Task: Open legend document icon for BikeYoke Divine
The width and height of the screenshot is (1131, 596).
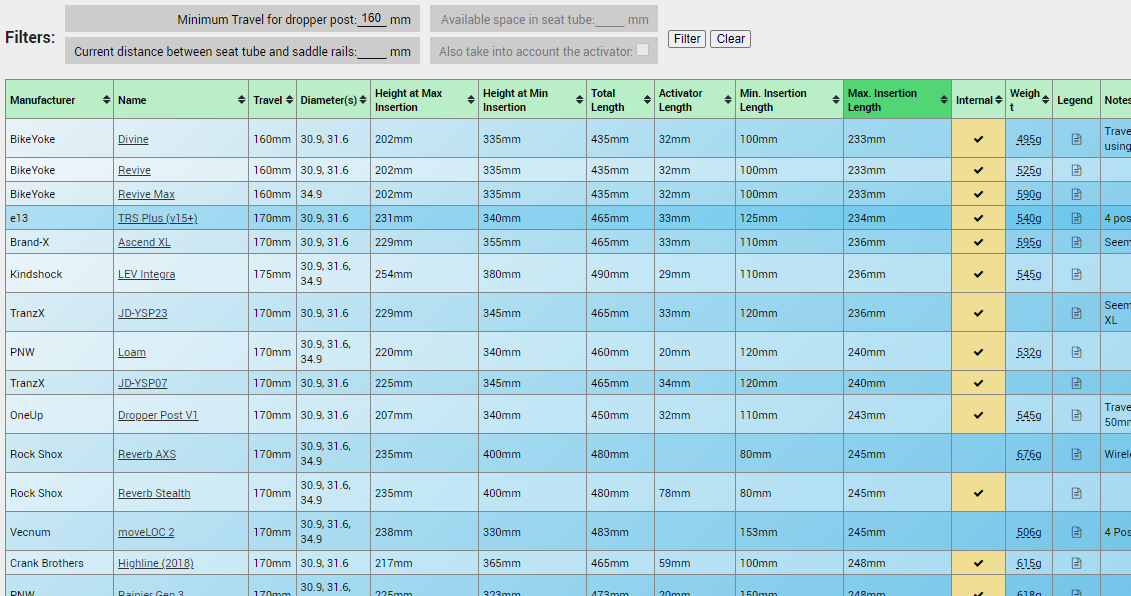Action: pos(1076,139)
